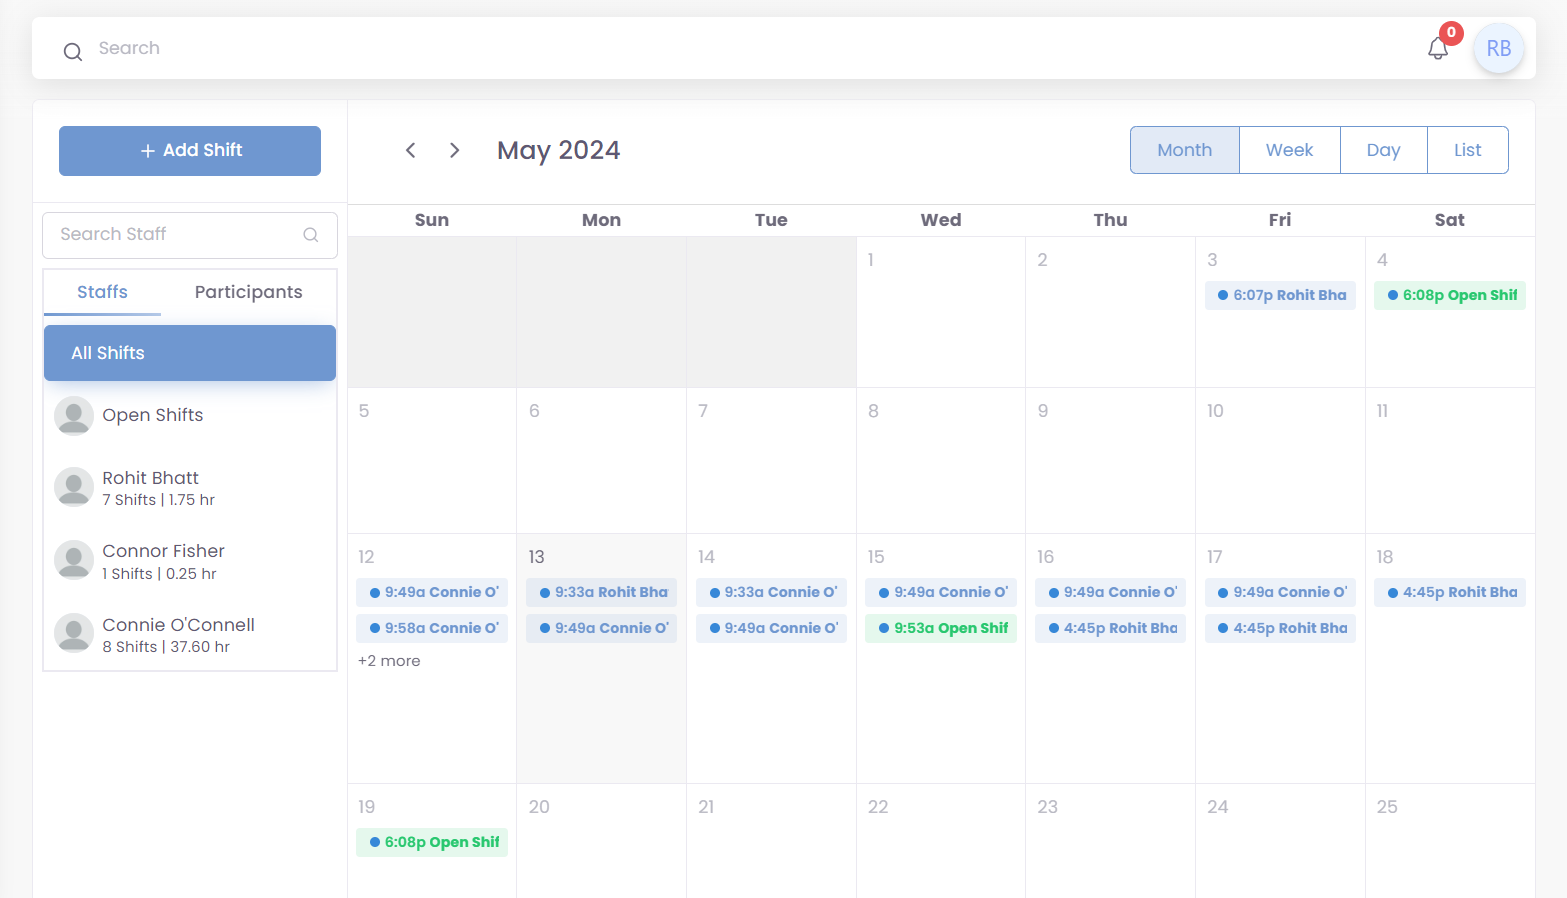Open the RB user profile avatar
Viewport: 1567px width, 898px height.
click(x=1498, y=49)
